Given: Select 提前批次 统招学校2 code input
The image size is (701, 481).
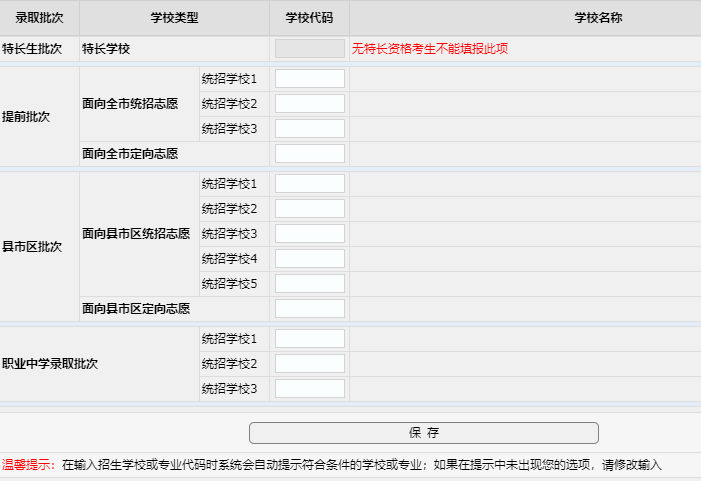Looking at the screenshot, I should (x=310, y=104).
